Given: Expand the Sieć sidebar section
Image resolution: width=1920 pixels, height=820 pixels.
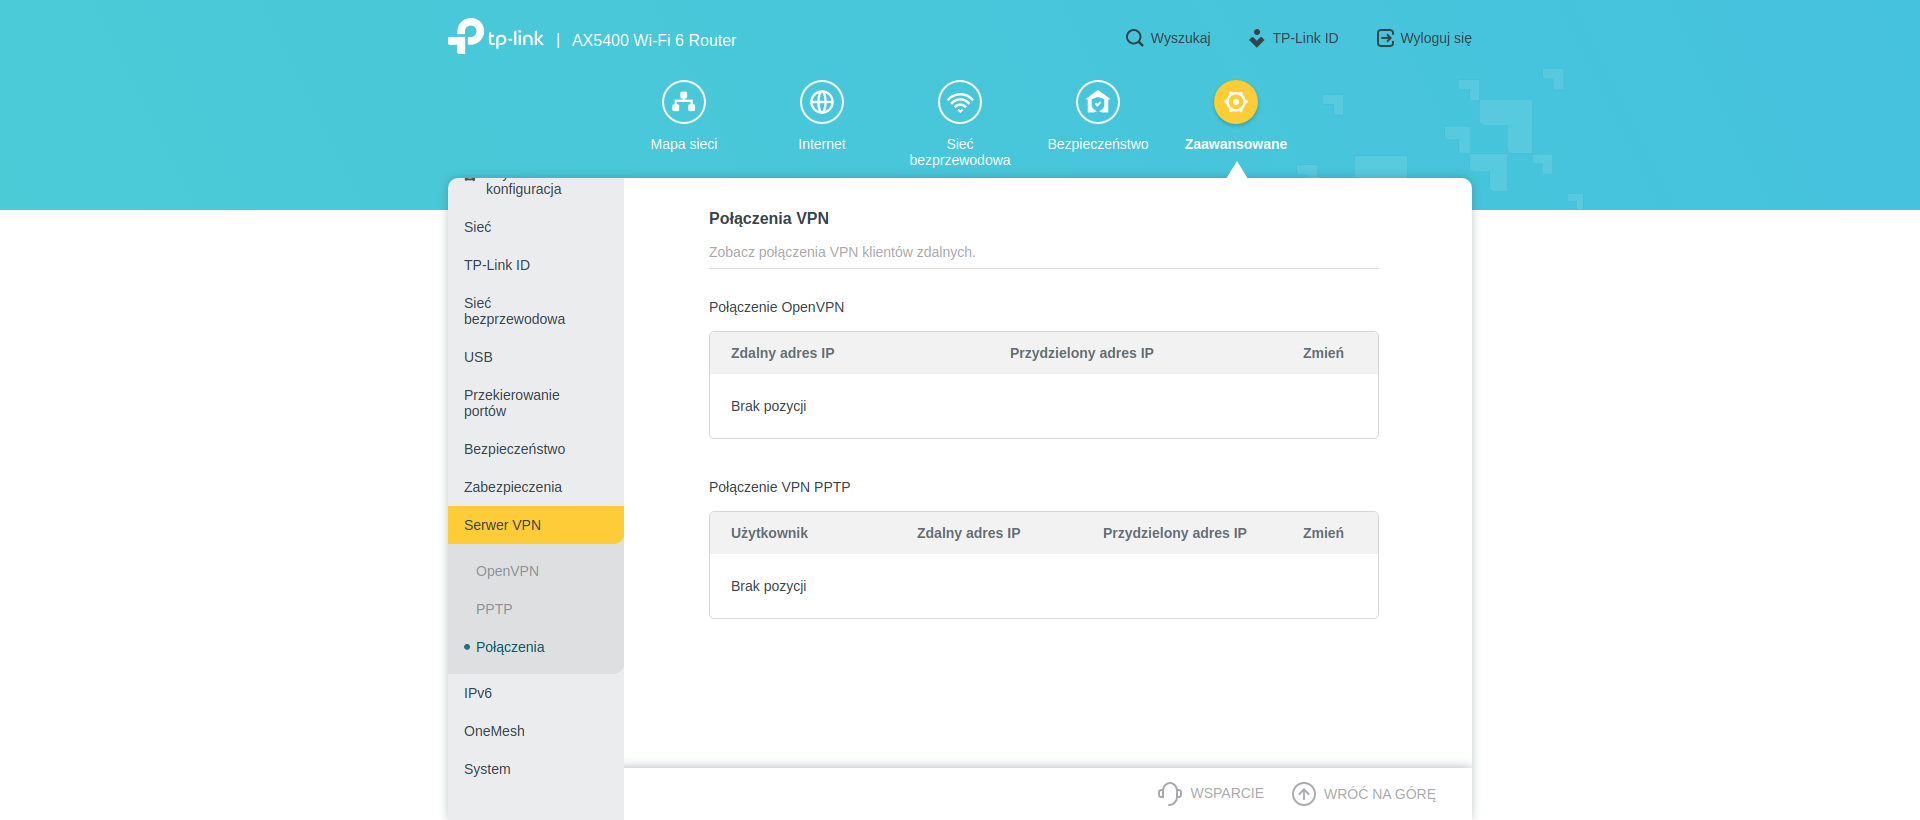Looking at the screenshot, I should (x=478, y=227).
